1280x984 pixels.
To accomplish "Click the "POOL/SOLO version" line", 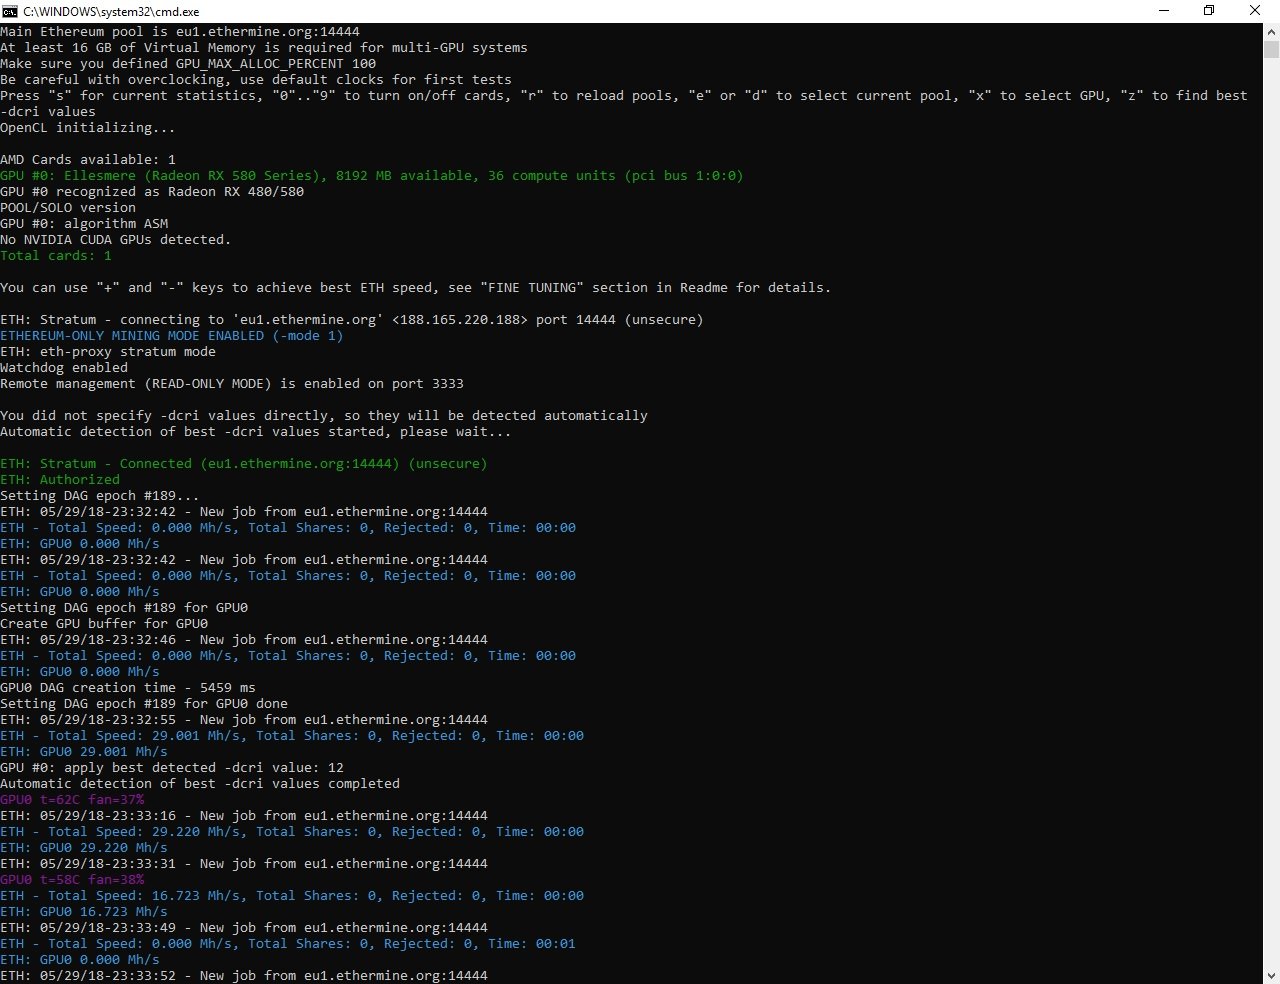I will click(68, 208).
